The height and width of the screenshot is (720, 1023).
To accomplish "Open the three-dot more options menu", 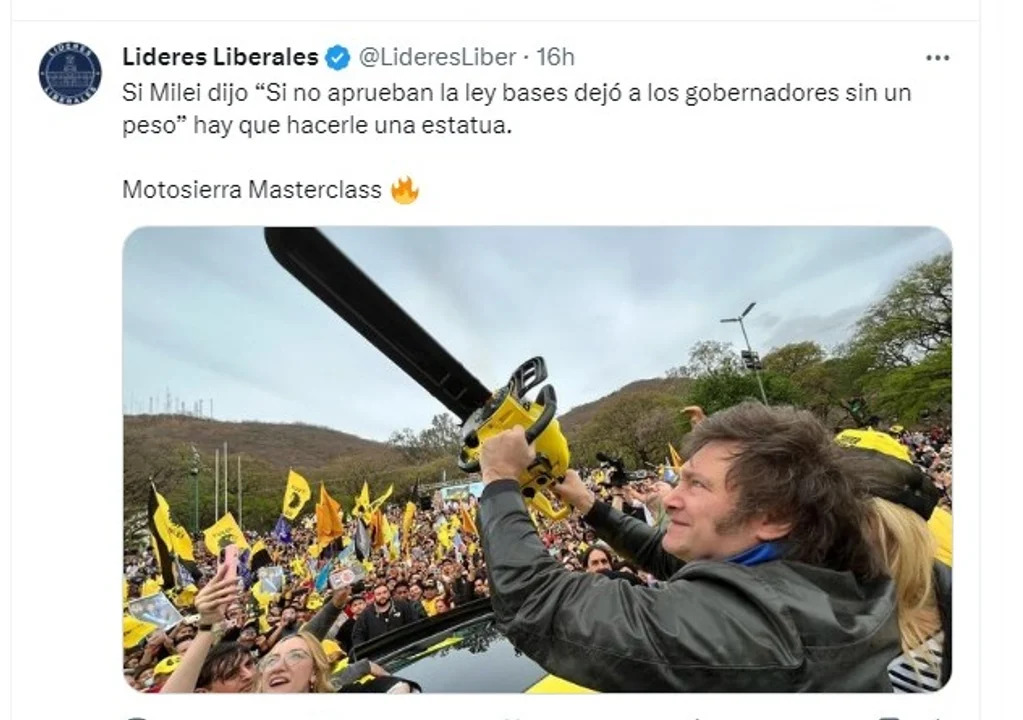I will point(938,58).
